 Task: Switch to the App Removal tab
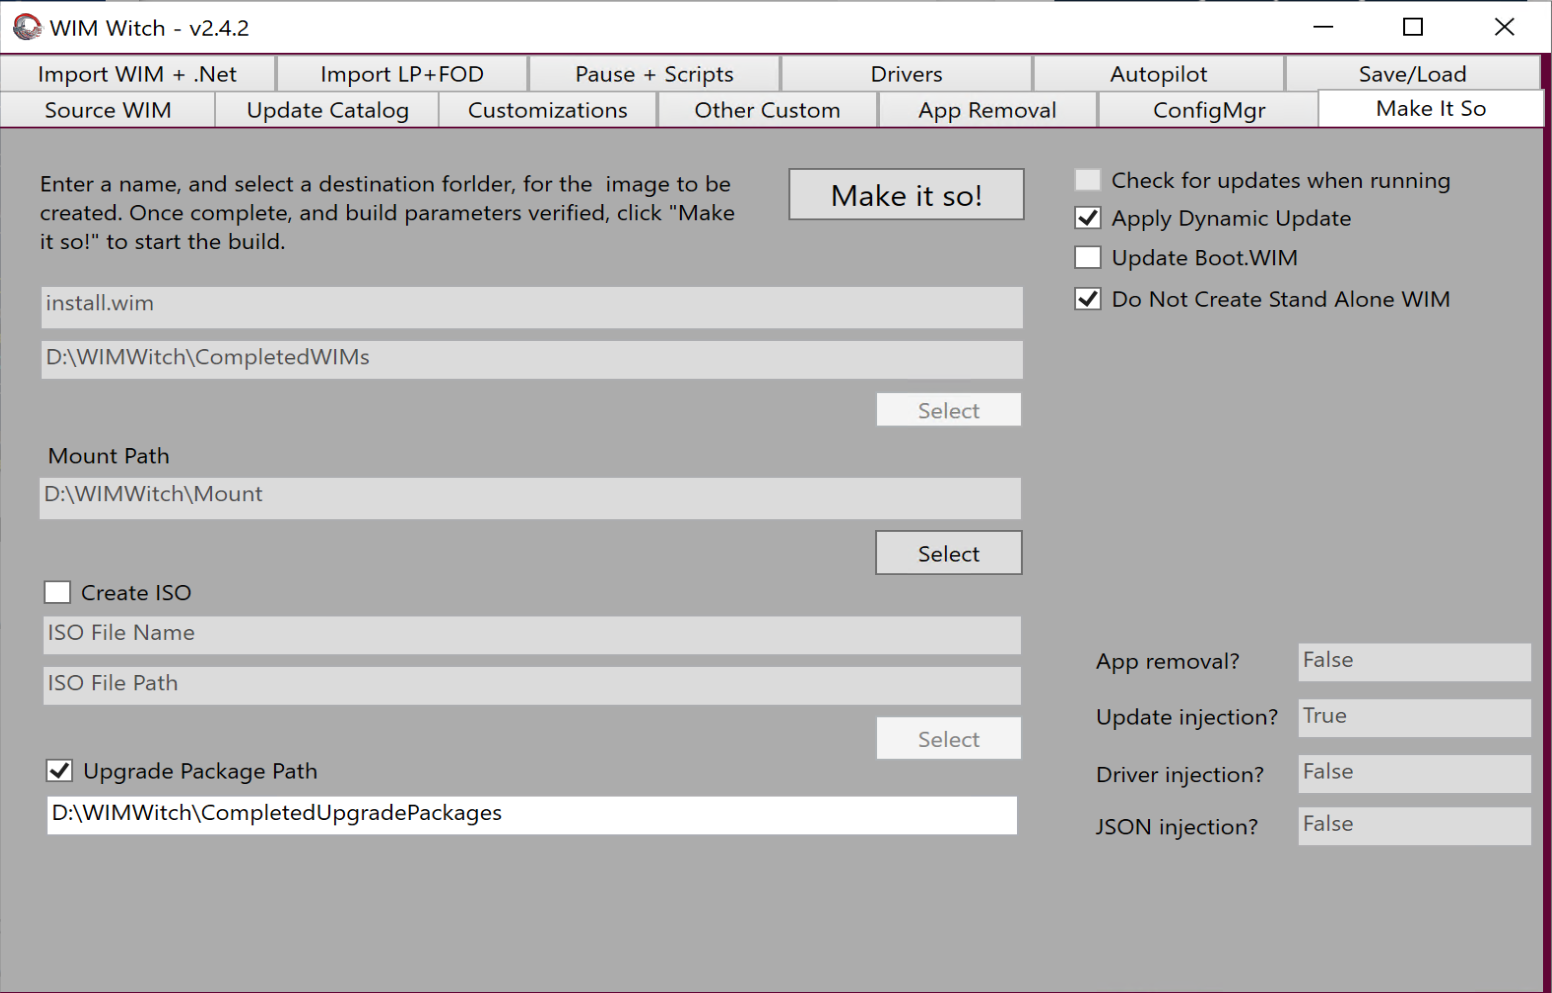tap(987, 110)
